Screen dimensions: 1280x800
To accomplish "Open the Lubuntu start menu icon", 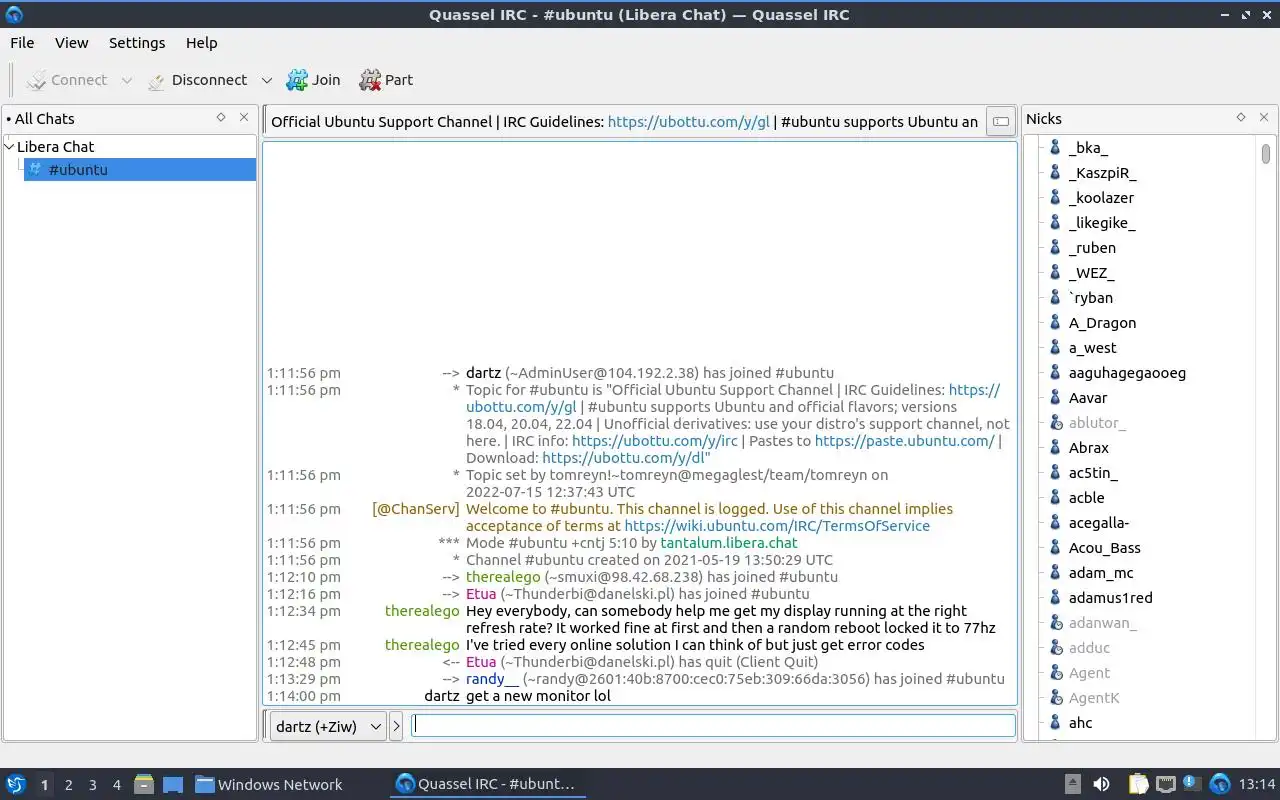I will coord(16,785).
